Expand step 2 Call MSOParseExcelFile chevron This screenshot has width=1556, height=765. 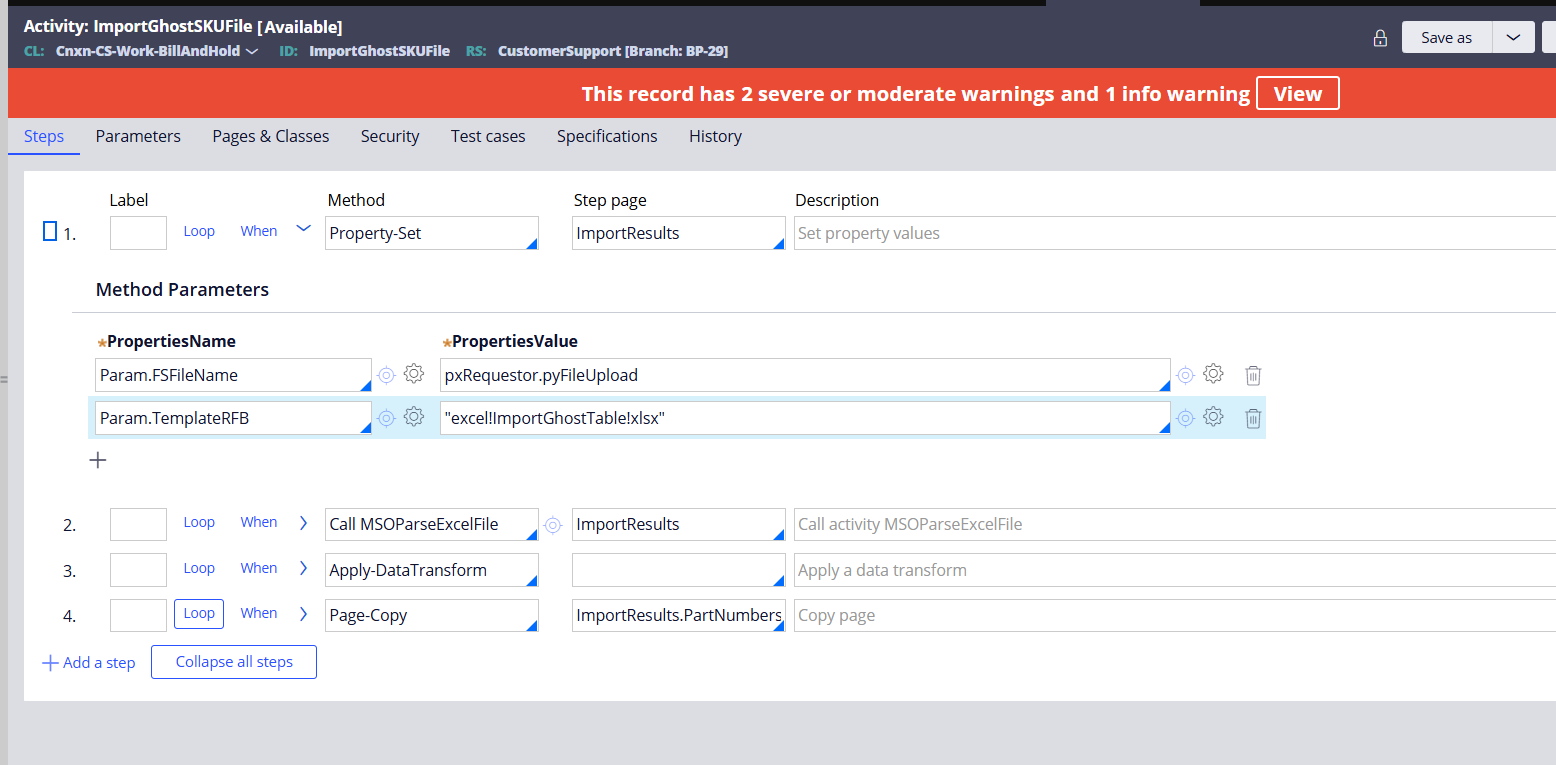point(304,523)
